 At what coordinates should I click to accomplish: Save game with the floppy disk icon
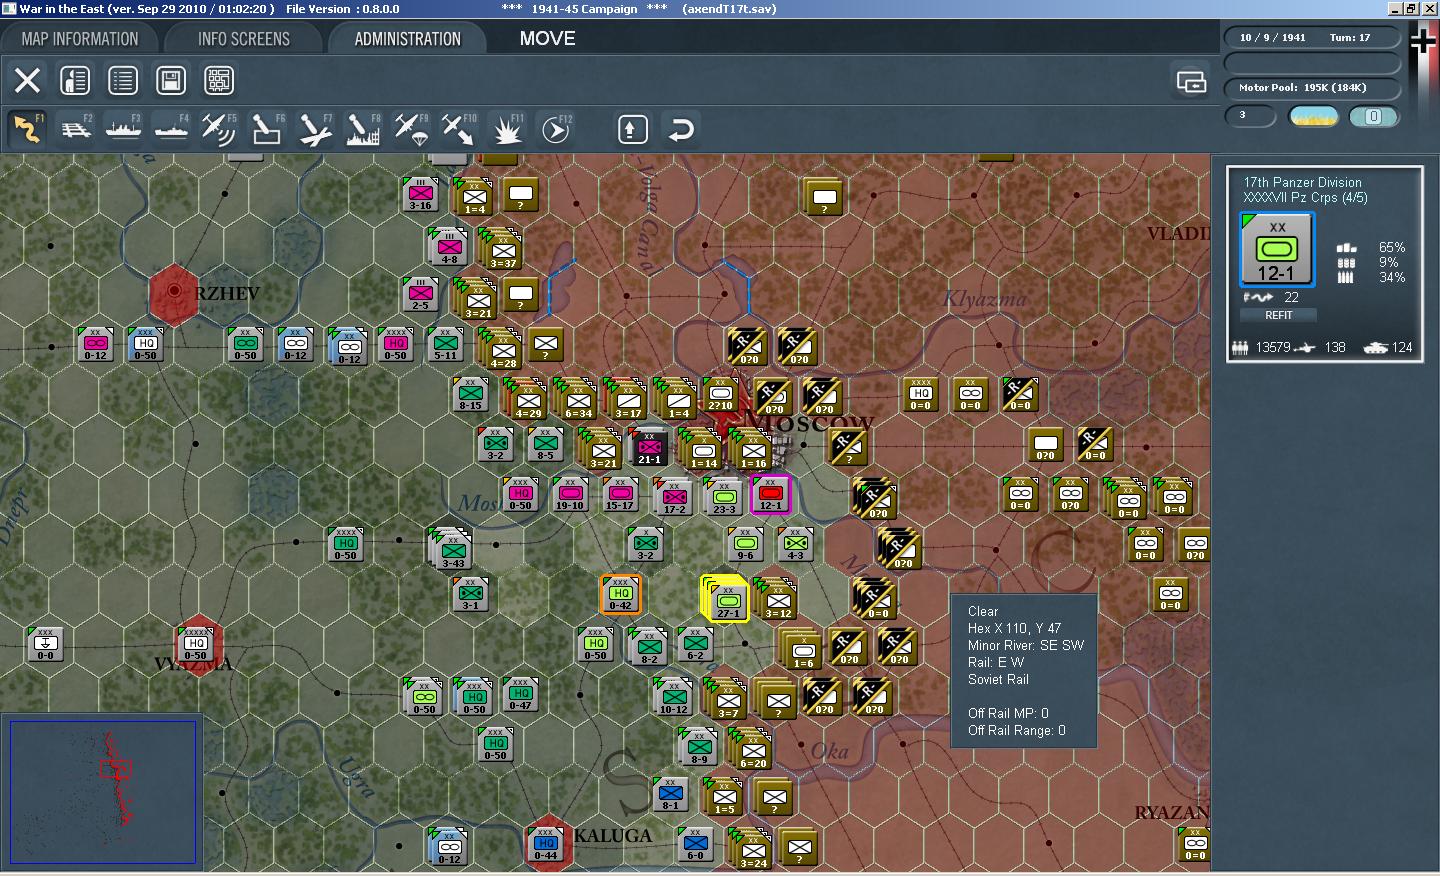pyautogui.click(x=171, y=80)
